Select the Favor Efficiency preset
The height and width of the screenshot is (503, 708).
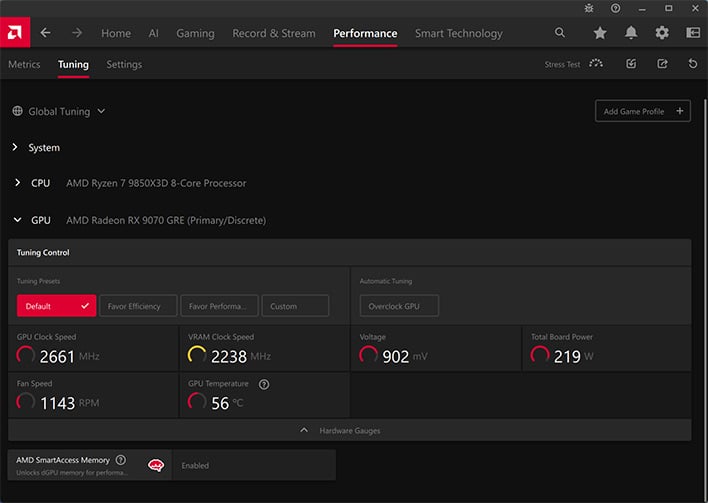coord(138,306)
